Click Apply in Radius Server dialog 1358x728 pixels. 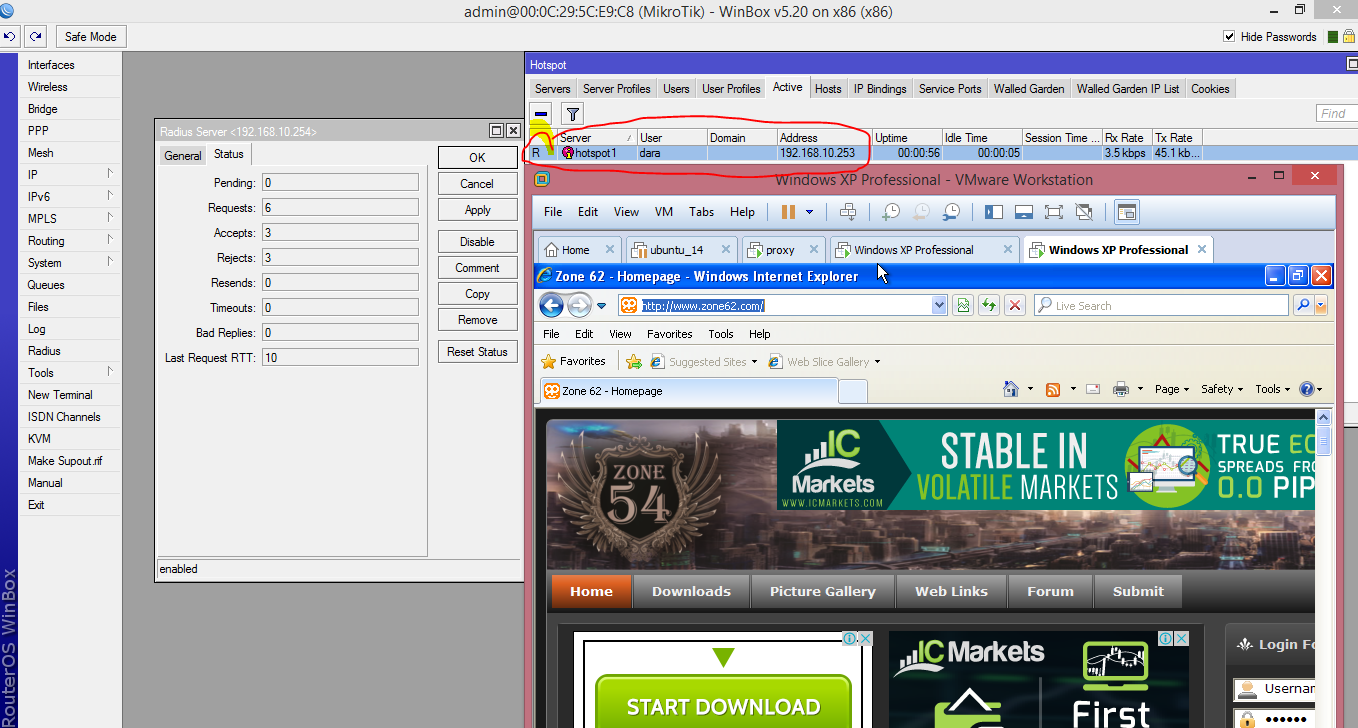point(477,210)
